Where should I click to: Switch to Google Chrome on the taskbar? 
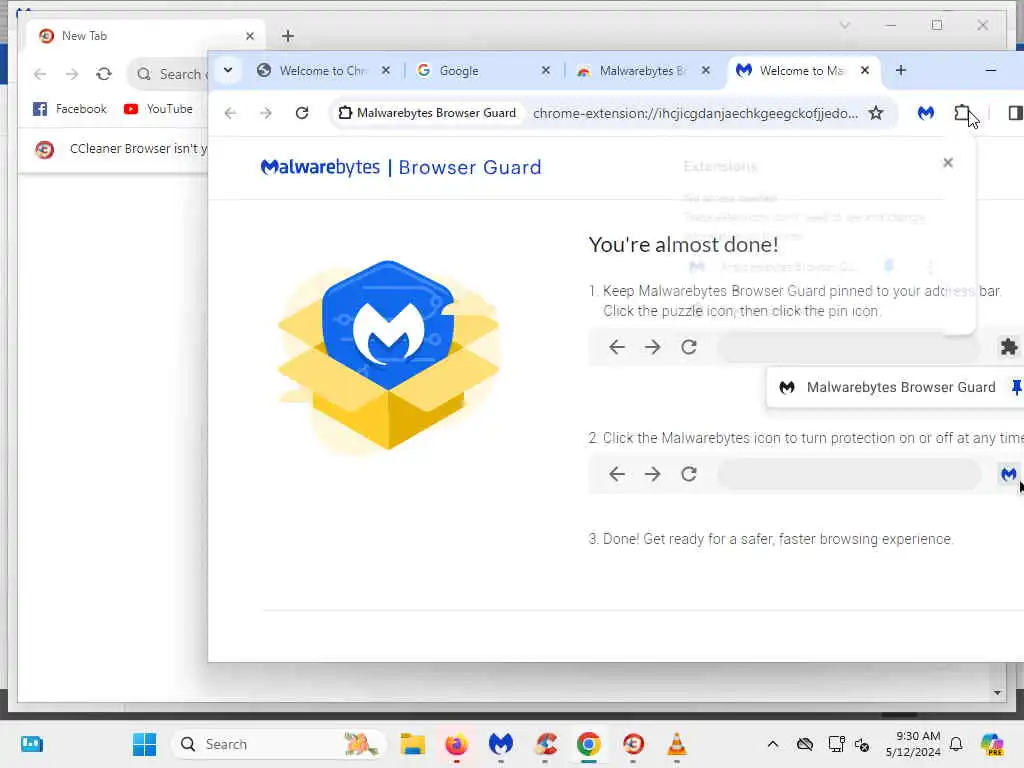coord(588,744)
